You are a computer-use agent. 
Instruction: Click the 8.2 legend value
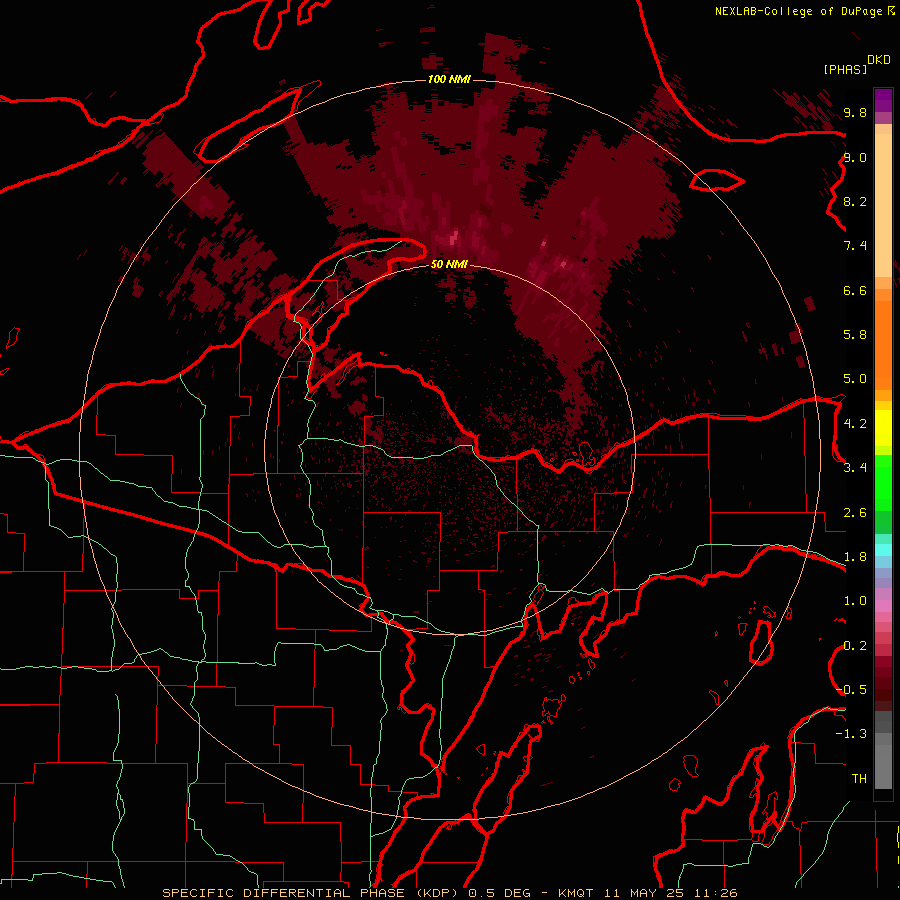coord(855,201)
